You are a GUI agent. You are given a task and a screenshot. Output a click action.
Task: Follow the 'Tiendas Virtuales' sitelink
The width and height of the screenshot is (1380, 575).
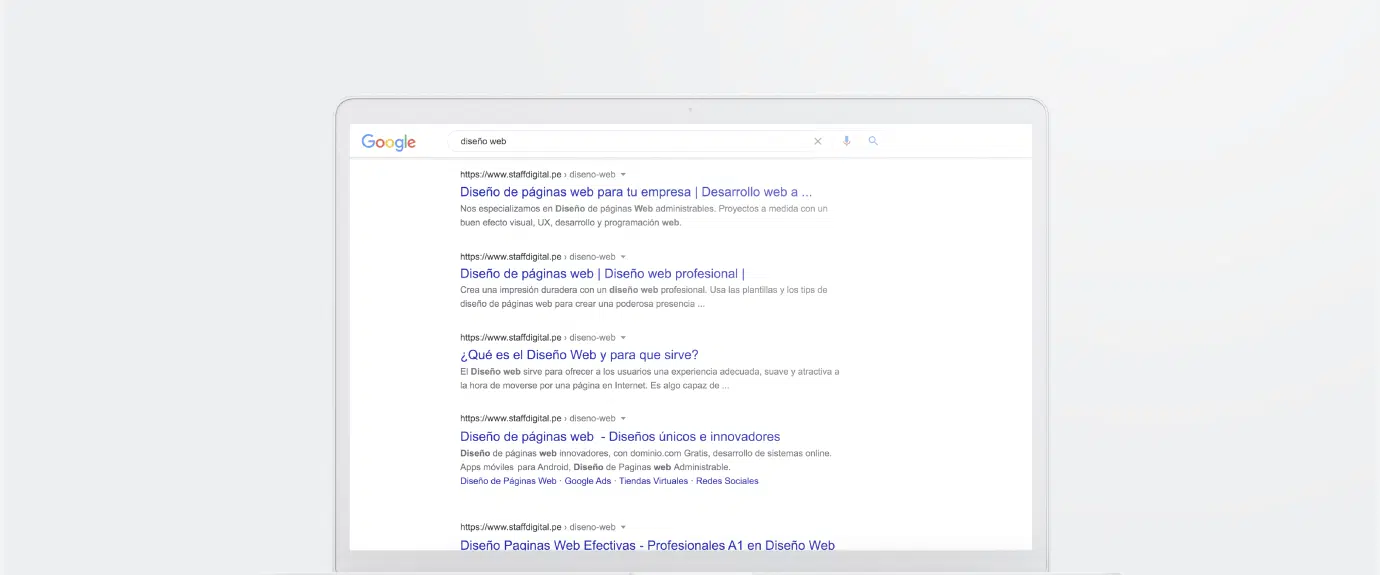point(653,481)
